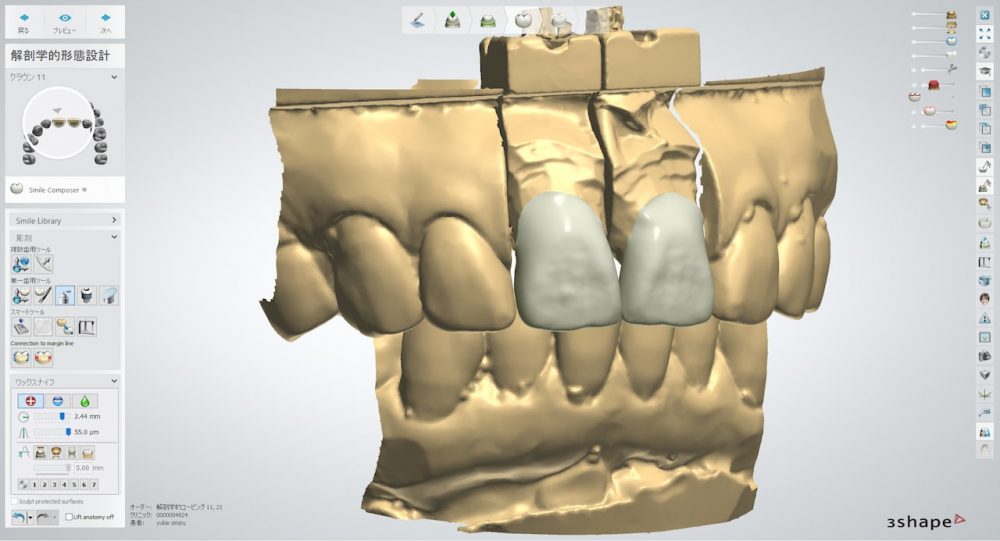Toggle the preview (プレビュー) eye
This screenshot has height=541, width=1000.
pos(65,21)
